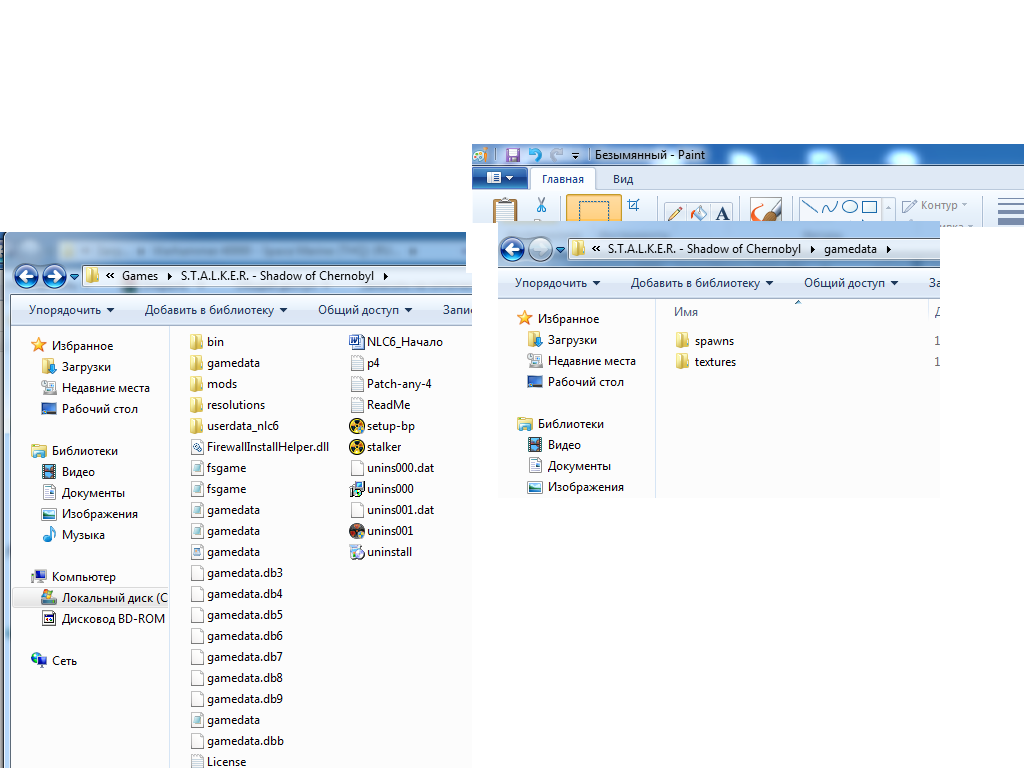1024x768 pixels.
Task: Select the NLC6_Начало Word document
Action: pyautogui.click(x=396, y=342)
